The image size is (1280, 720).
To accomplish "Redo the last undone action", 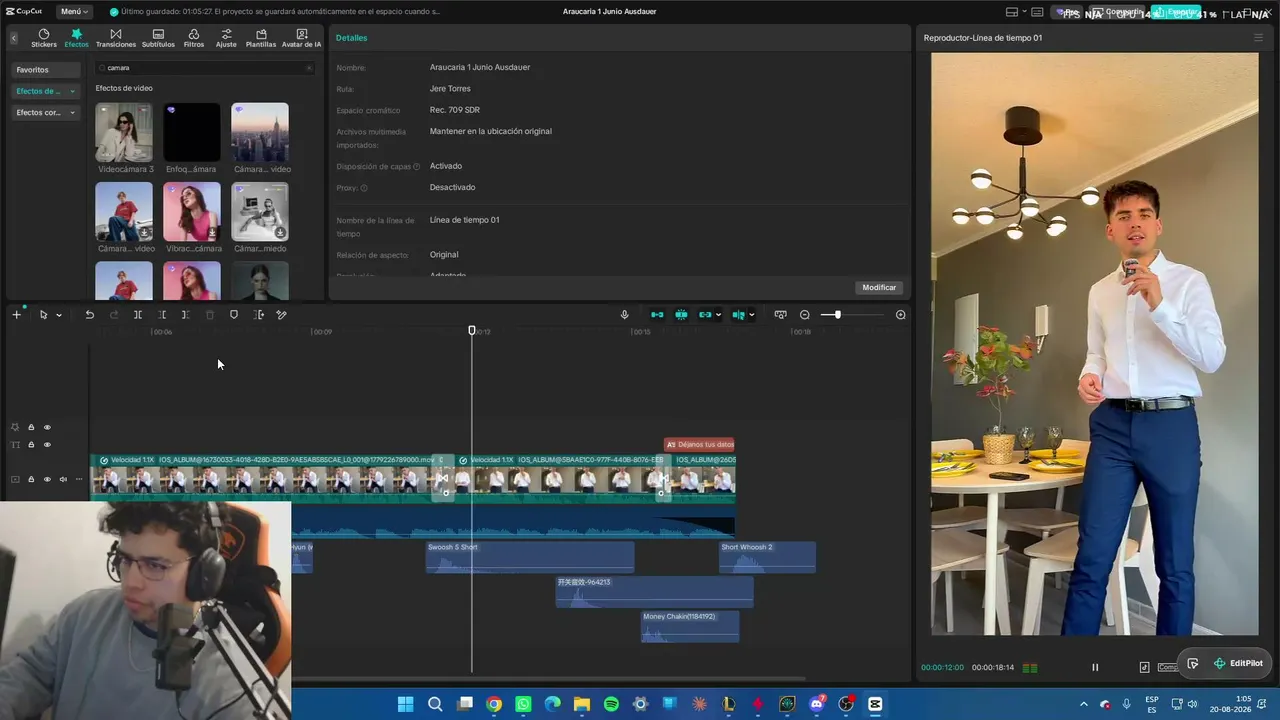I will click(x=113, y=315).
